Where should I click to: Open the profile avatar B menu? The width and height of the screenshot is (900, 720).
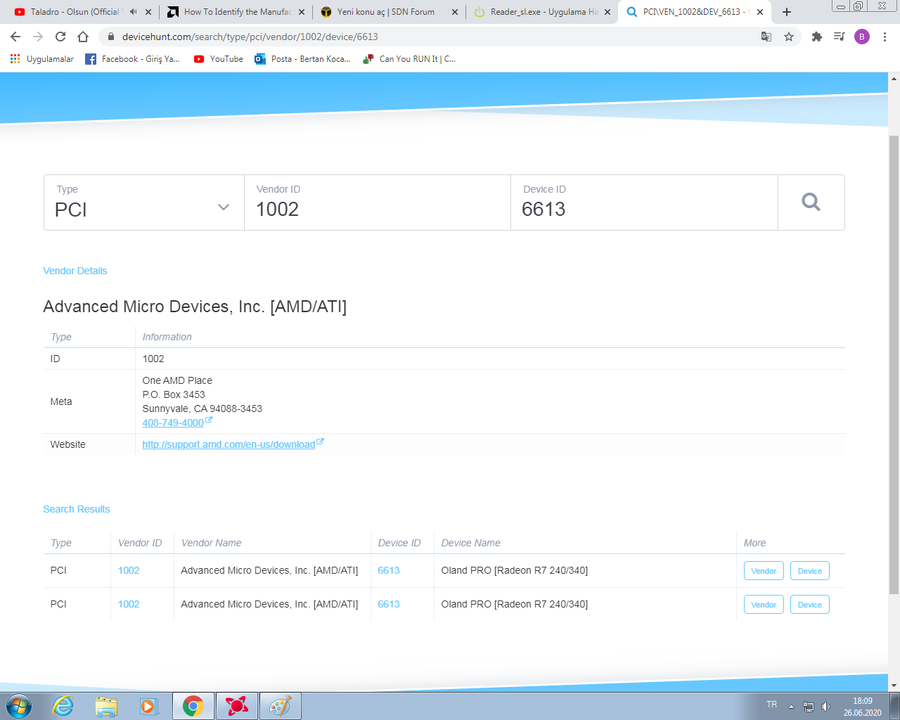point(862,37)
